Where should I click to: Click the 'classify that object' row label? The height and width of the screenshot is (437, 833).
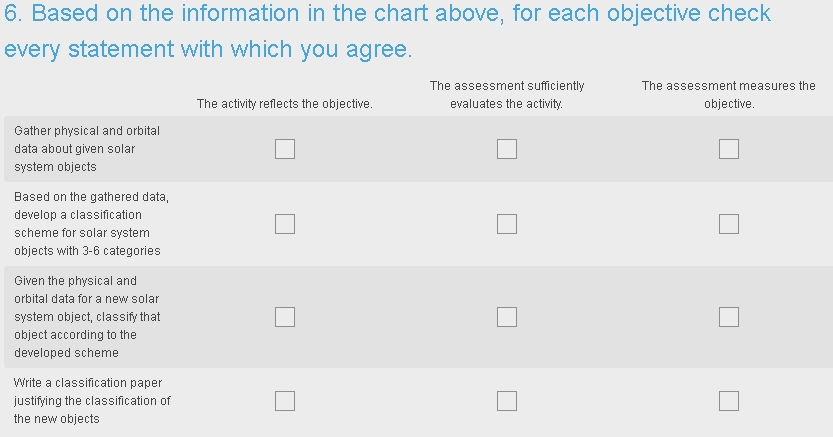coord(87,317)
